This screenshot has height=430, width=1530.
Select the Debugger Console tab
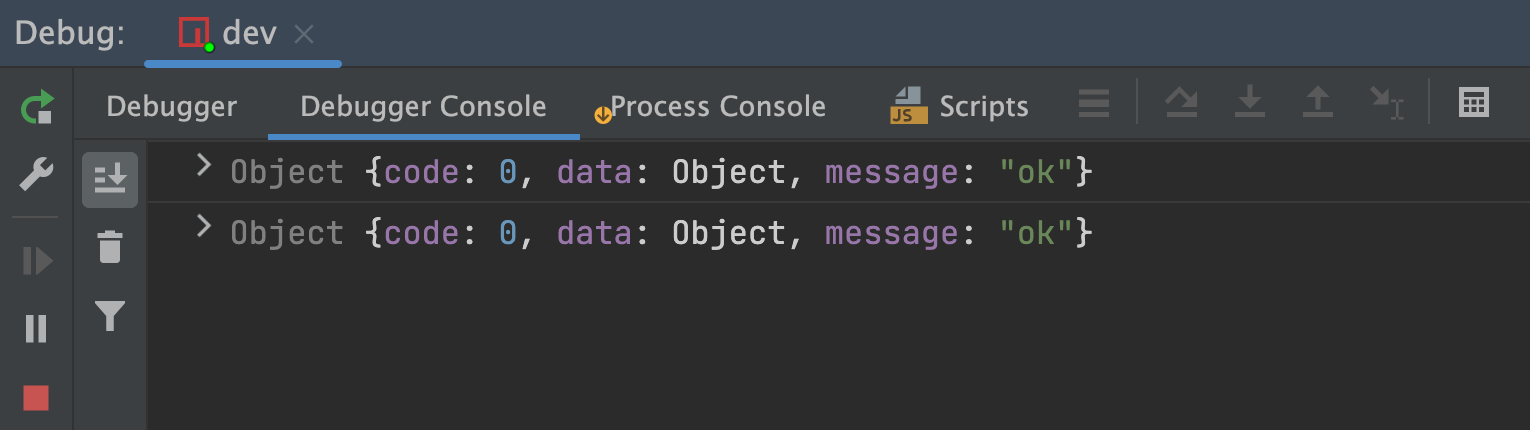point(423,106)
